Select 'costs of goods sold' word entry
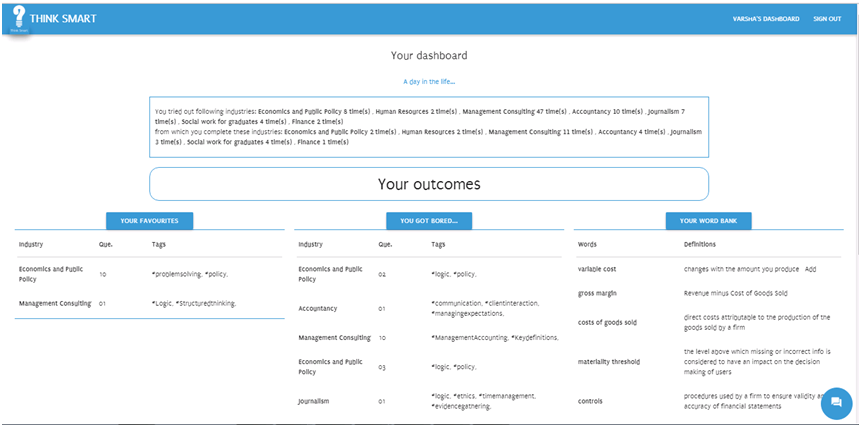This screenshot has width=861, height=427. coord(607,323)
